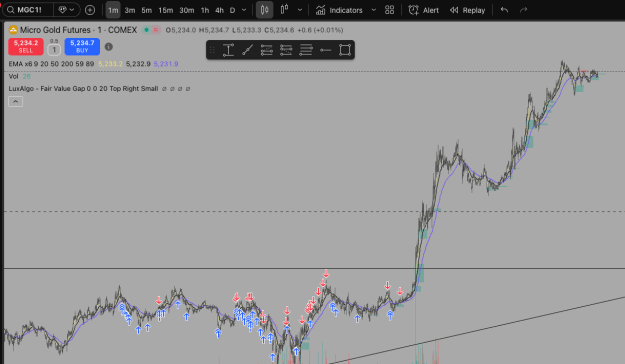The width and height of the screenshot is (625, 364).
Task: Click the L5,233.3 low price value
Action: tap(247, 30)
